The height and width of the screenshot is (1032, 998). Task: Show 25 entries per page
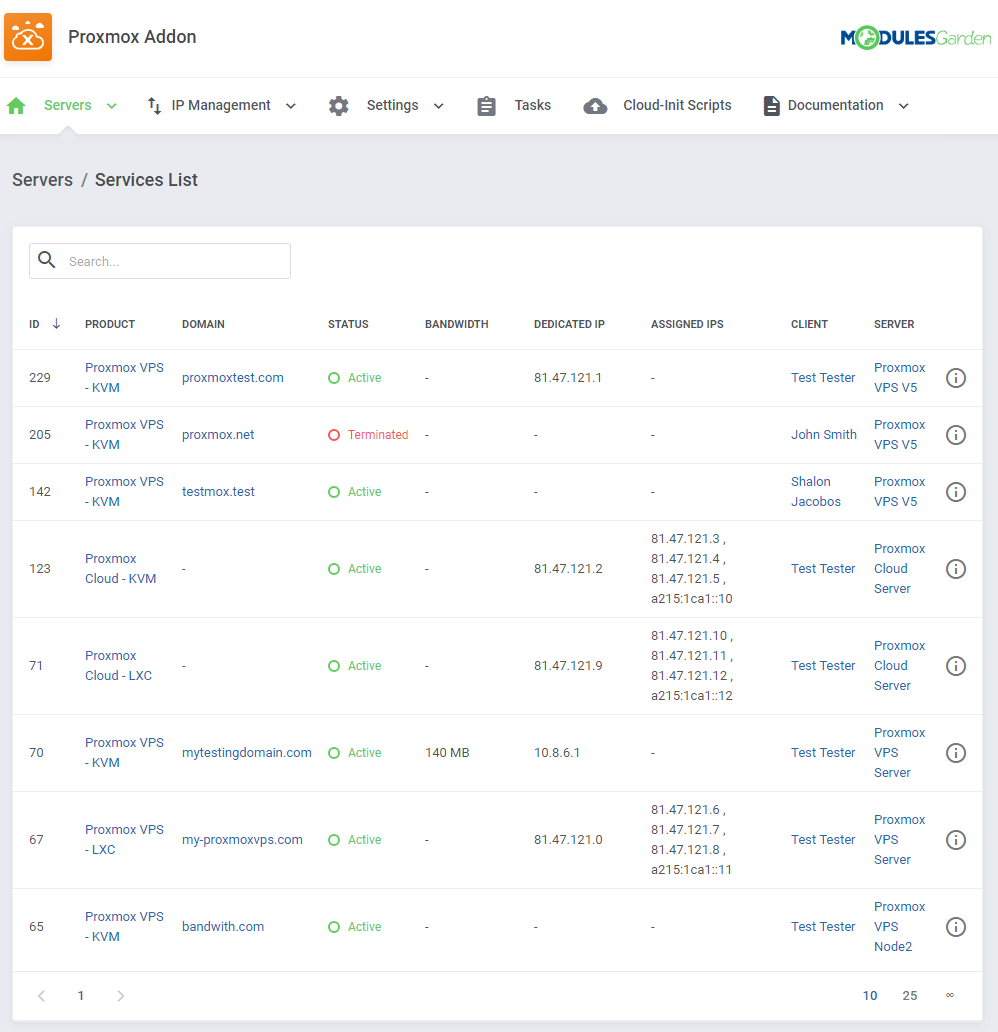(x=910, y=996)
